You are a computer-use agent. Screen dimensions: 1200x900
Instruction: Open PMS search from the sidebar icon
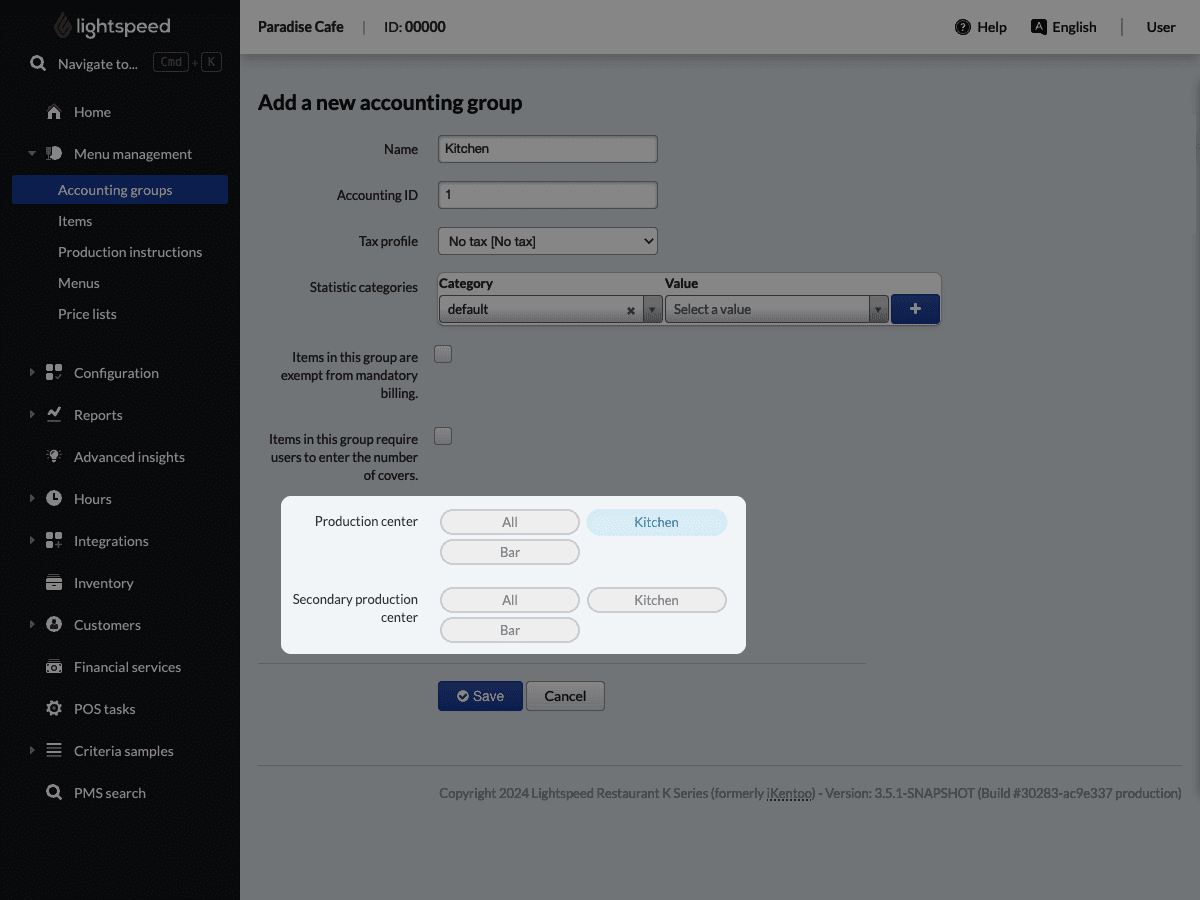53,792
